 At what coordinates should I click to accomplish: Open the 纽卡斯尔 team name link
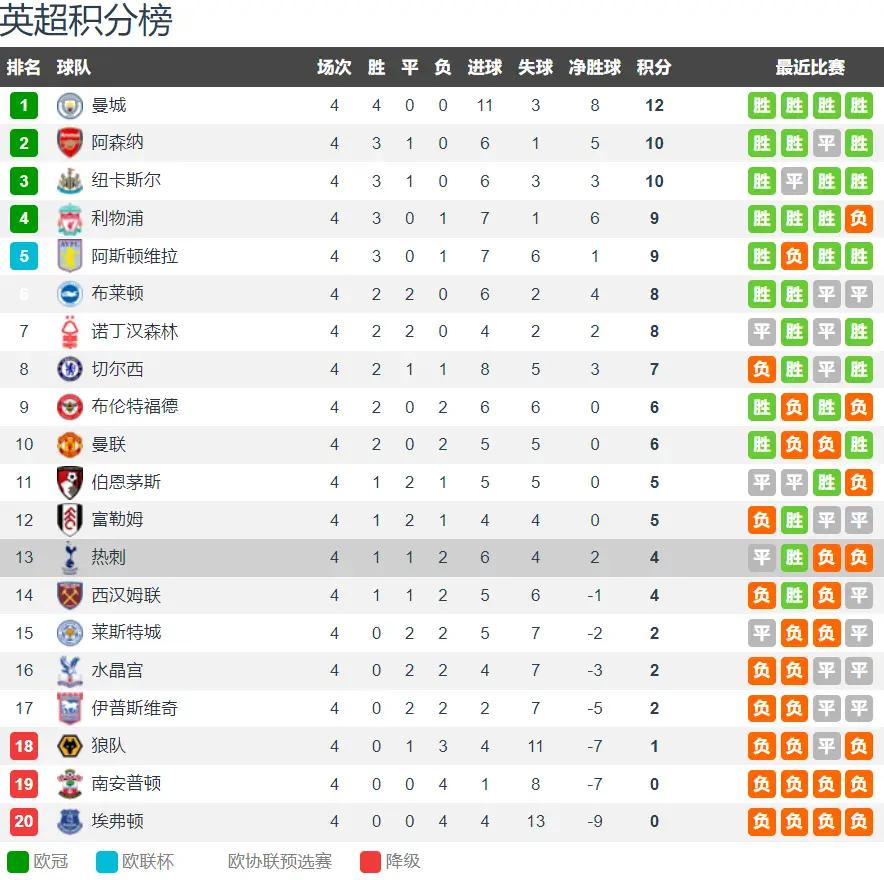(x=126, y=180)
